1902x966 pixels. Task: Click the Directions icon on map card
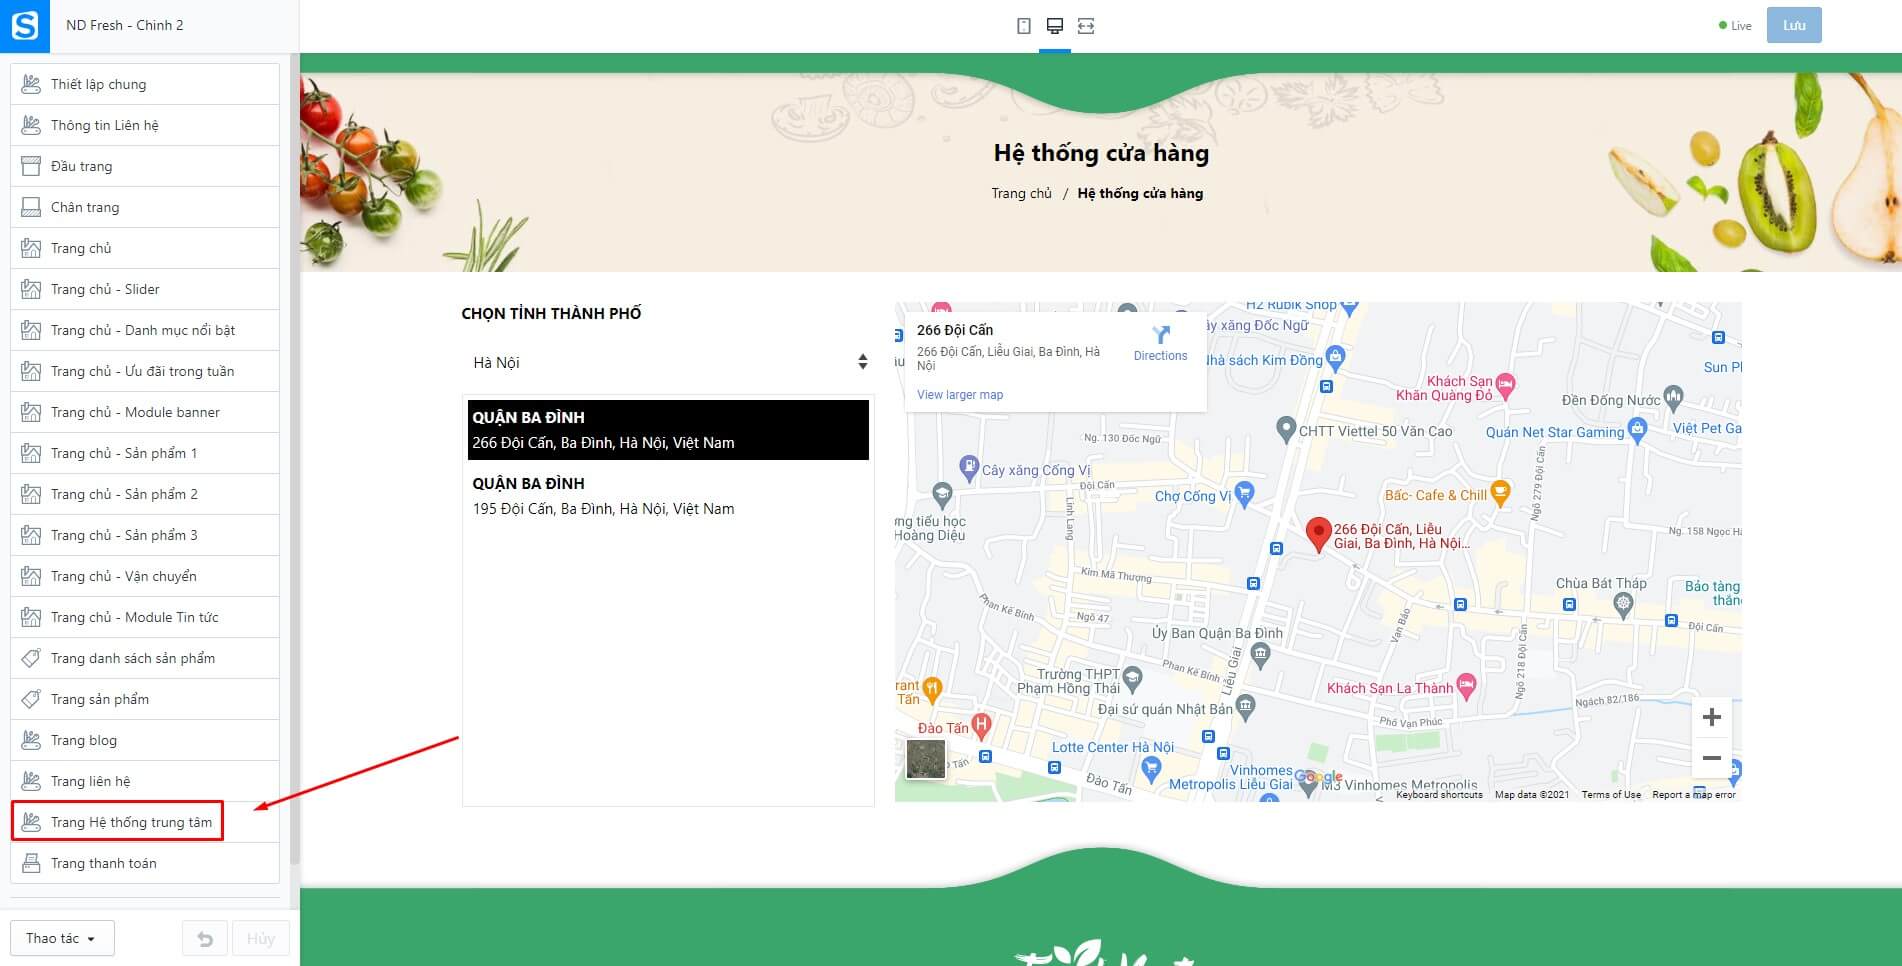tap(1160, 335)
